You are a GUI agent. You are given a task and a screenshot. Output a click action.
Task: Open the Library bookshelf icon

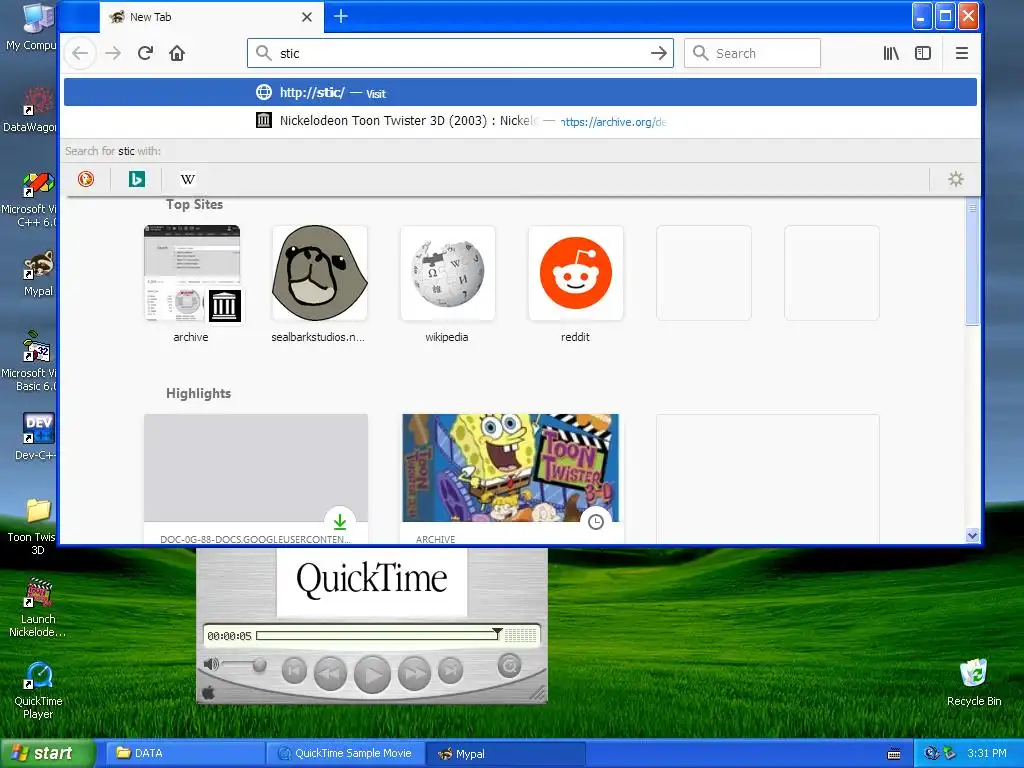click(x=891, y=53)
